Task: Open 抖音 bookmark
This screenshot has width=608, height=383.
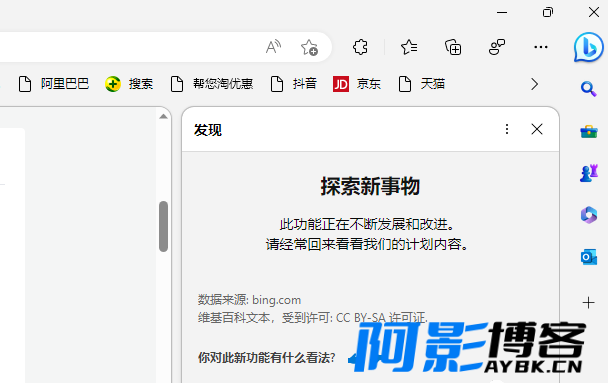Action: tap(294, 84)
